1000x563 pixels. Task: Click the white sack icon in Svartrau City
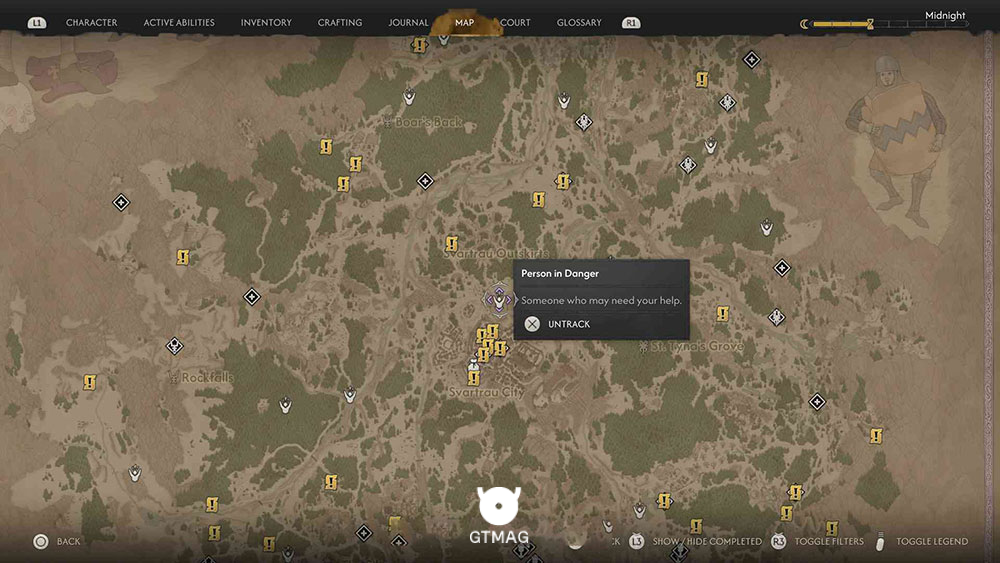tap(473, 365)
